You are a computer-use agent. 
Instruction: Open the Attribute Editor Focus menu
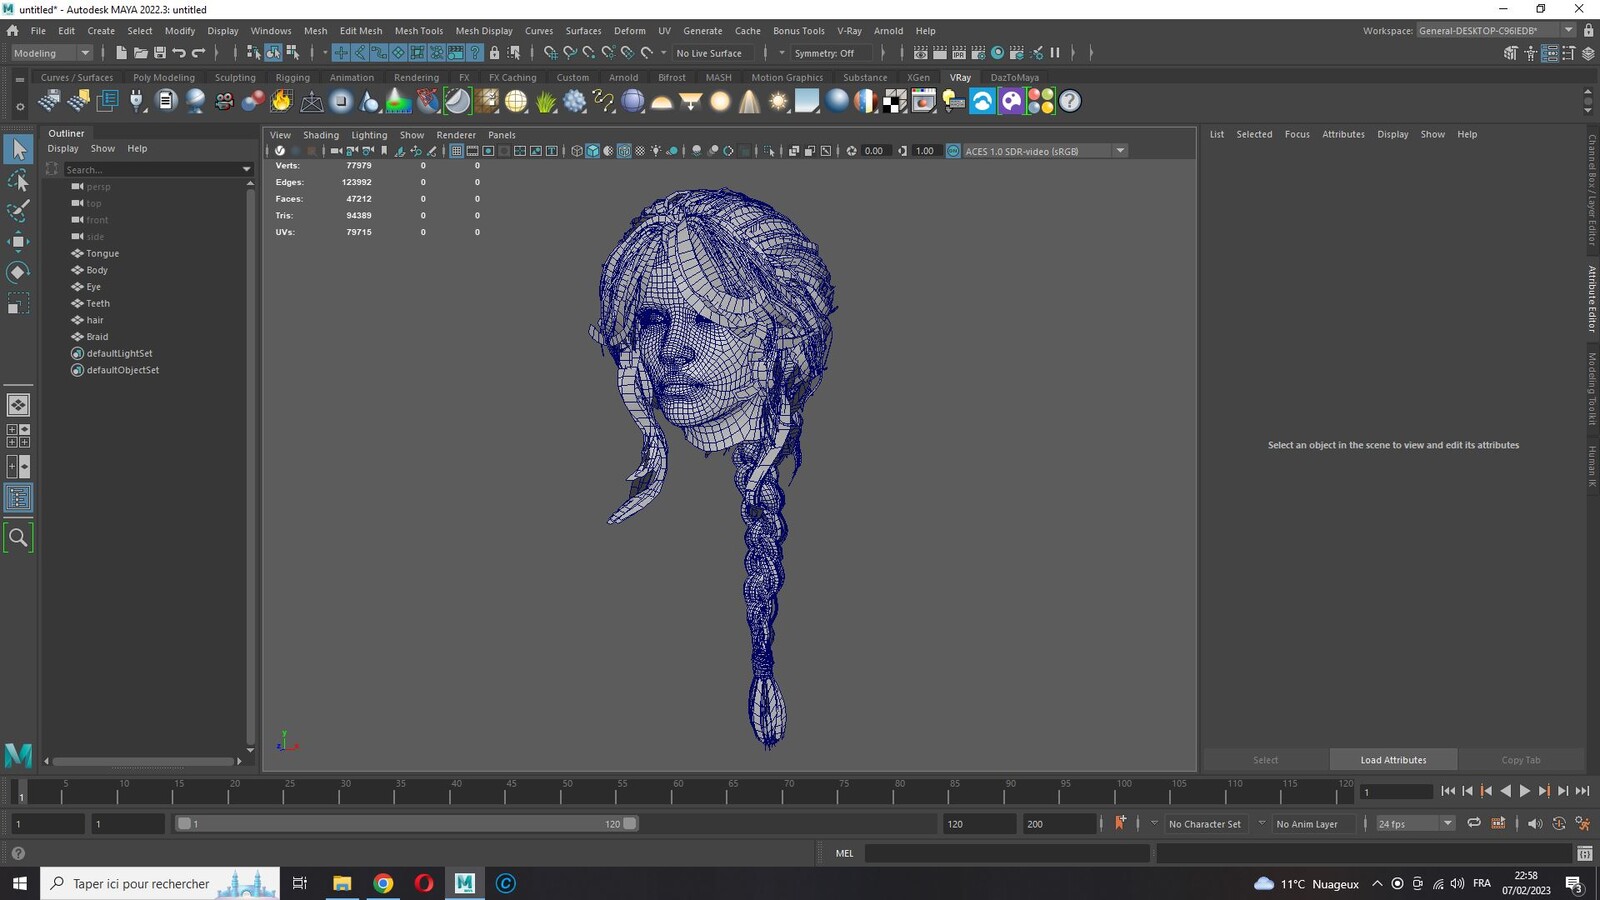coord(1297,134)
